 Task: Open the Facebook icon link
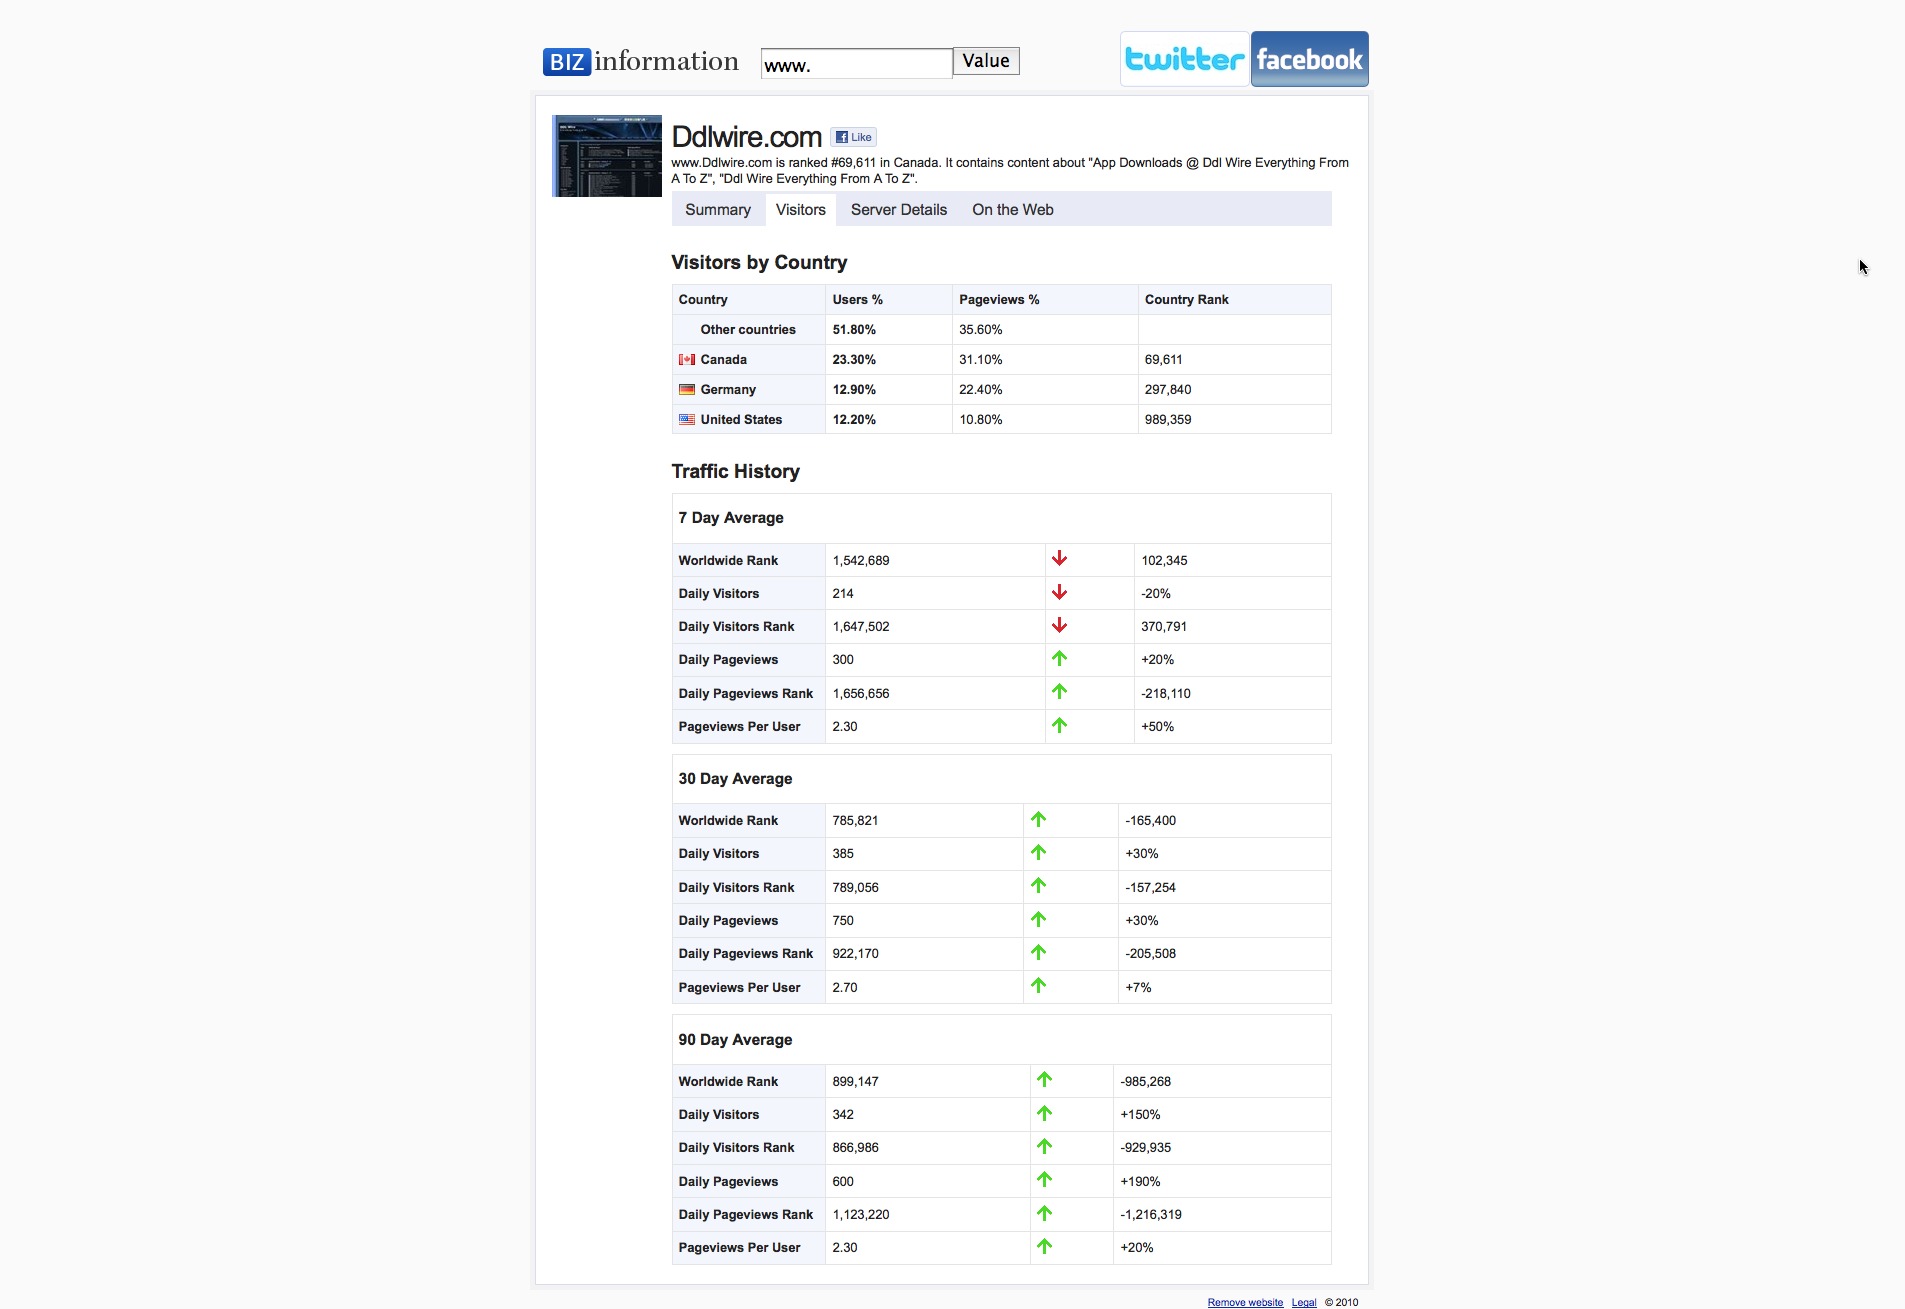pos(1309,59)
